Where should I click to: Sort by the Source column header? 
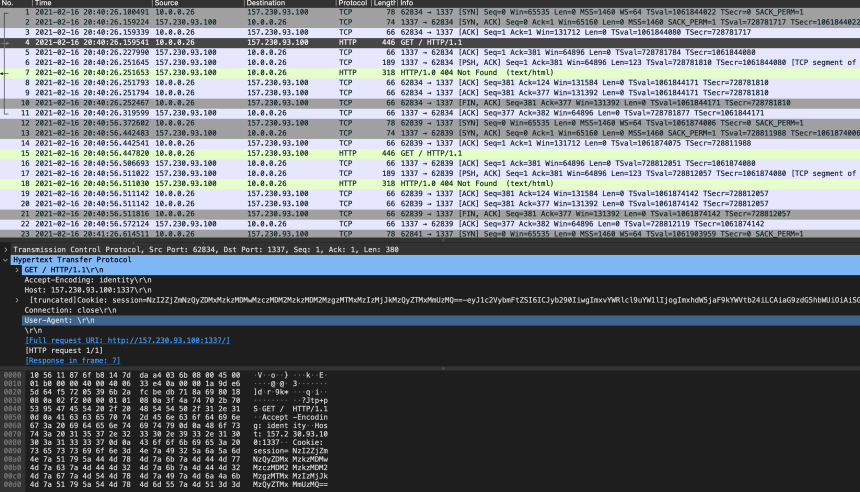[x=198, y=3]
